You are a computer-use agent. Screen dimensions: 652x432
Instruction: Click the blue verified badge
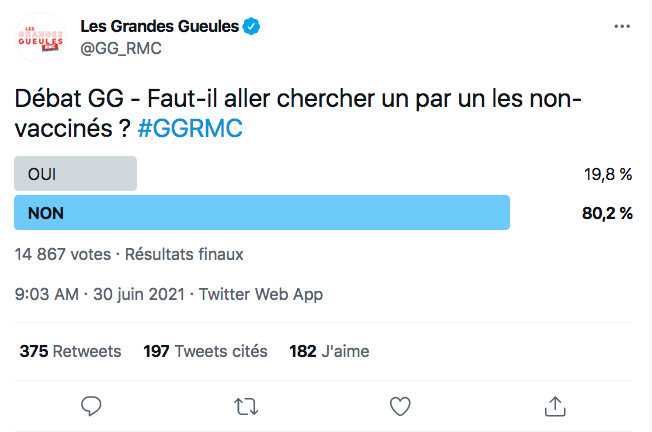click(251, 26)
